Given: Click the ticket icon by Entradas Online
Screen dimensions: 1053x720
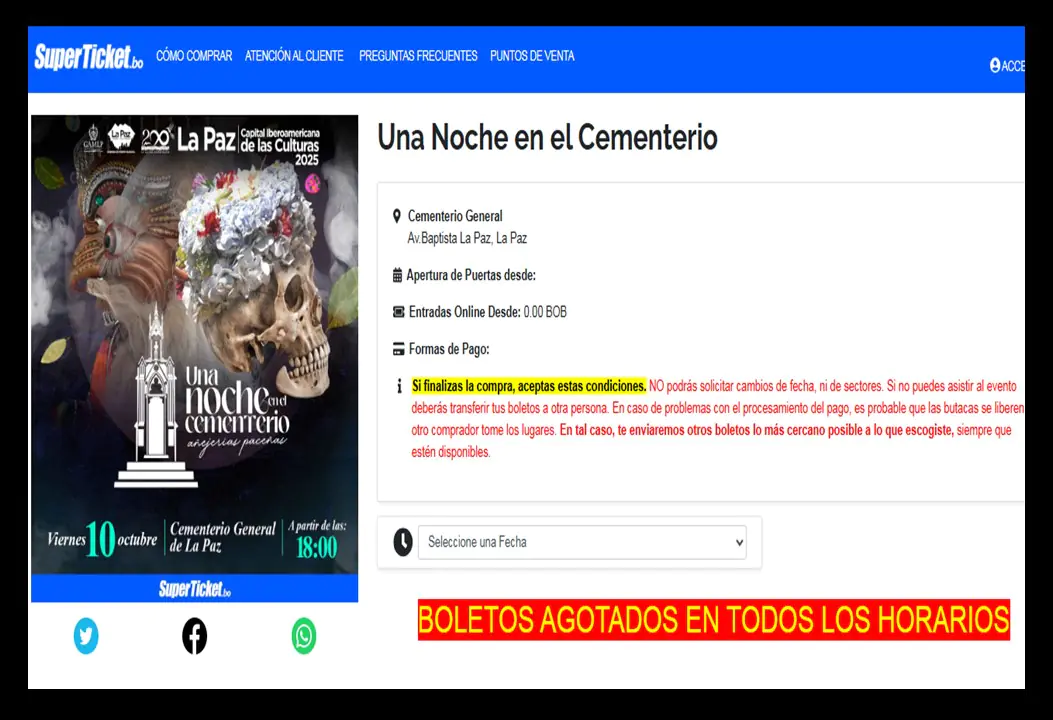Looking at the screenshot, I should pos(398,312).
